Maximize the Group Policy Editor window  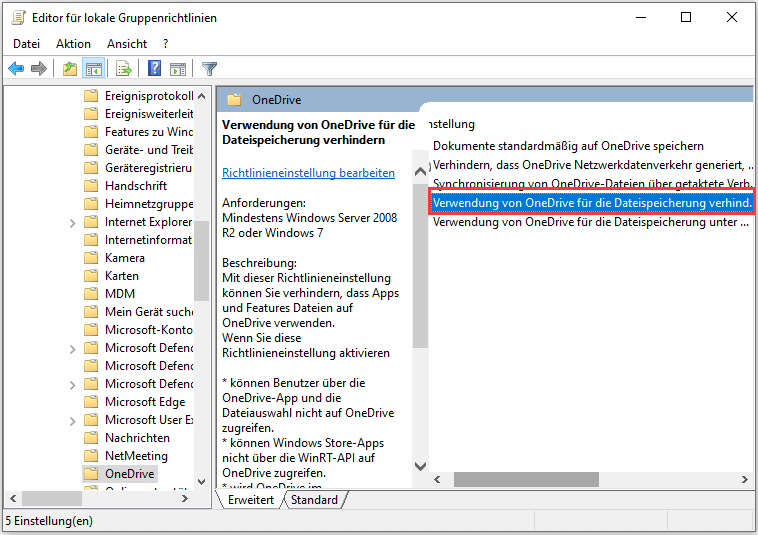pyautogui.click(x=685, y=17)
